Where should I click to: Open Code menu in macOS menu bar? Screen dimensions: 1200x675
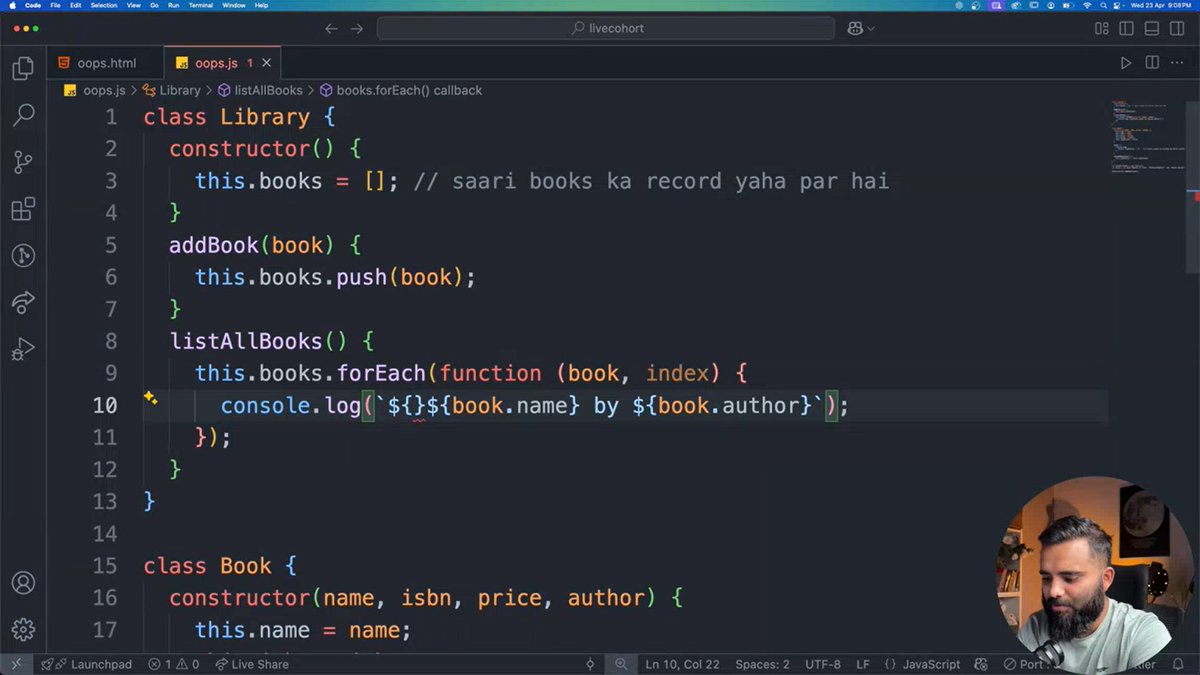click(x=33, y=5)
